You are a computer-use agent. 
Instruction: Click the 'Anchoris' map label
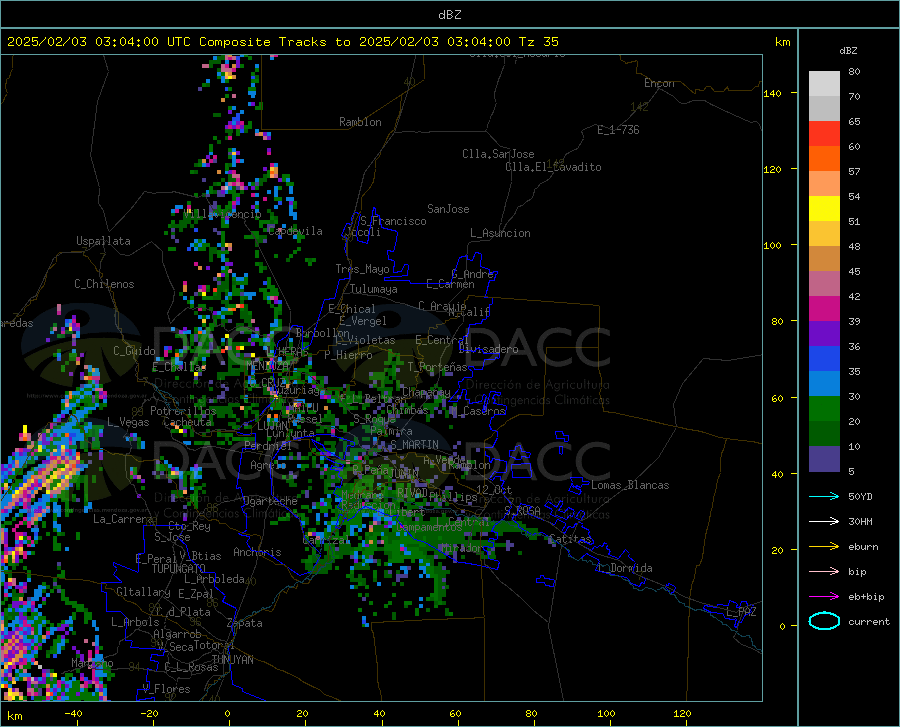(257, 553)
